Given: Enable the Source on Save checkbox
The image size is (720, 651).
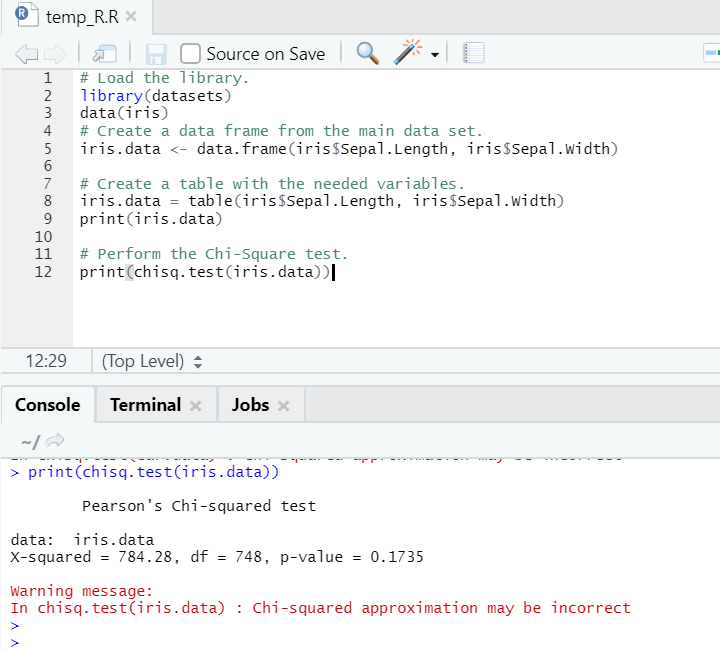Looking at the screenshot, I should [x=190, y=54].
